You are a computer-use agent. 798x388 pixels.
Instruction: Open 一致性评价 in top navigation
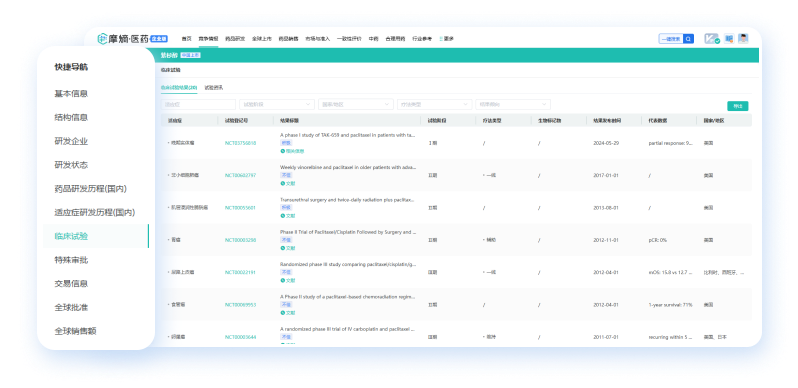349,39
